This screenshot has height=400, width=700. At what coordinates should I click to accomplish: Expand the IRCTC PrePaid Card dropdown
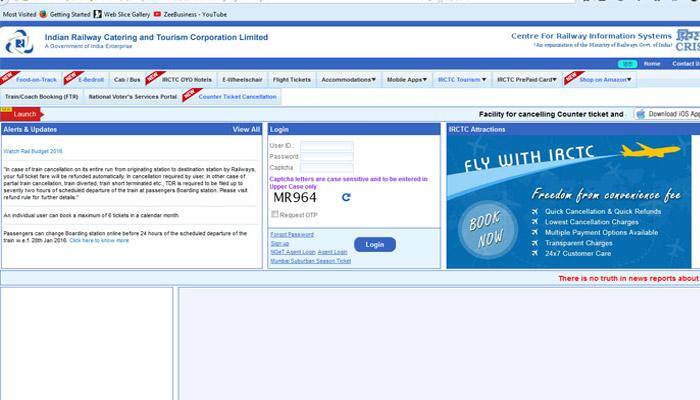coord(527,79)
